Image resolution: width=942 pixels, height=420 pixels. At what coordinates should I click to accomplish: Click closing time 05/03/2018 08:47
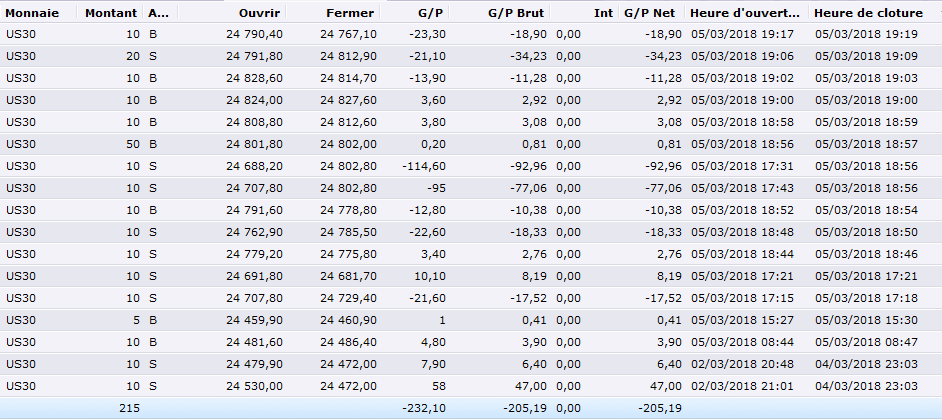[x=865, y=342]
